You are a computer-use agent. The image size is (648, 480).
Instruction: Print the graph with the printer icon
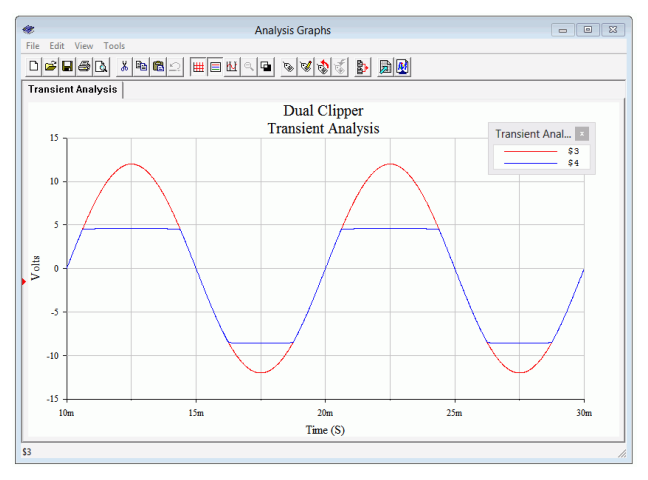[x=84, y=66]
